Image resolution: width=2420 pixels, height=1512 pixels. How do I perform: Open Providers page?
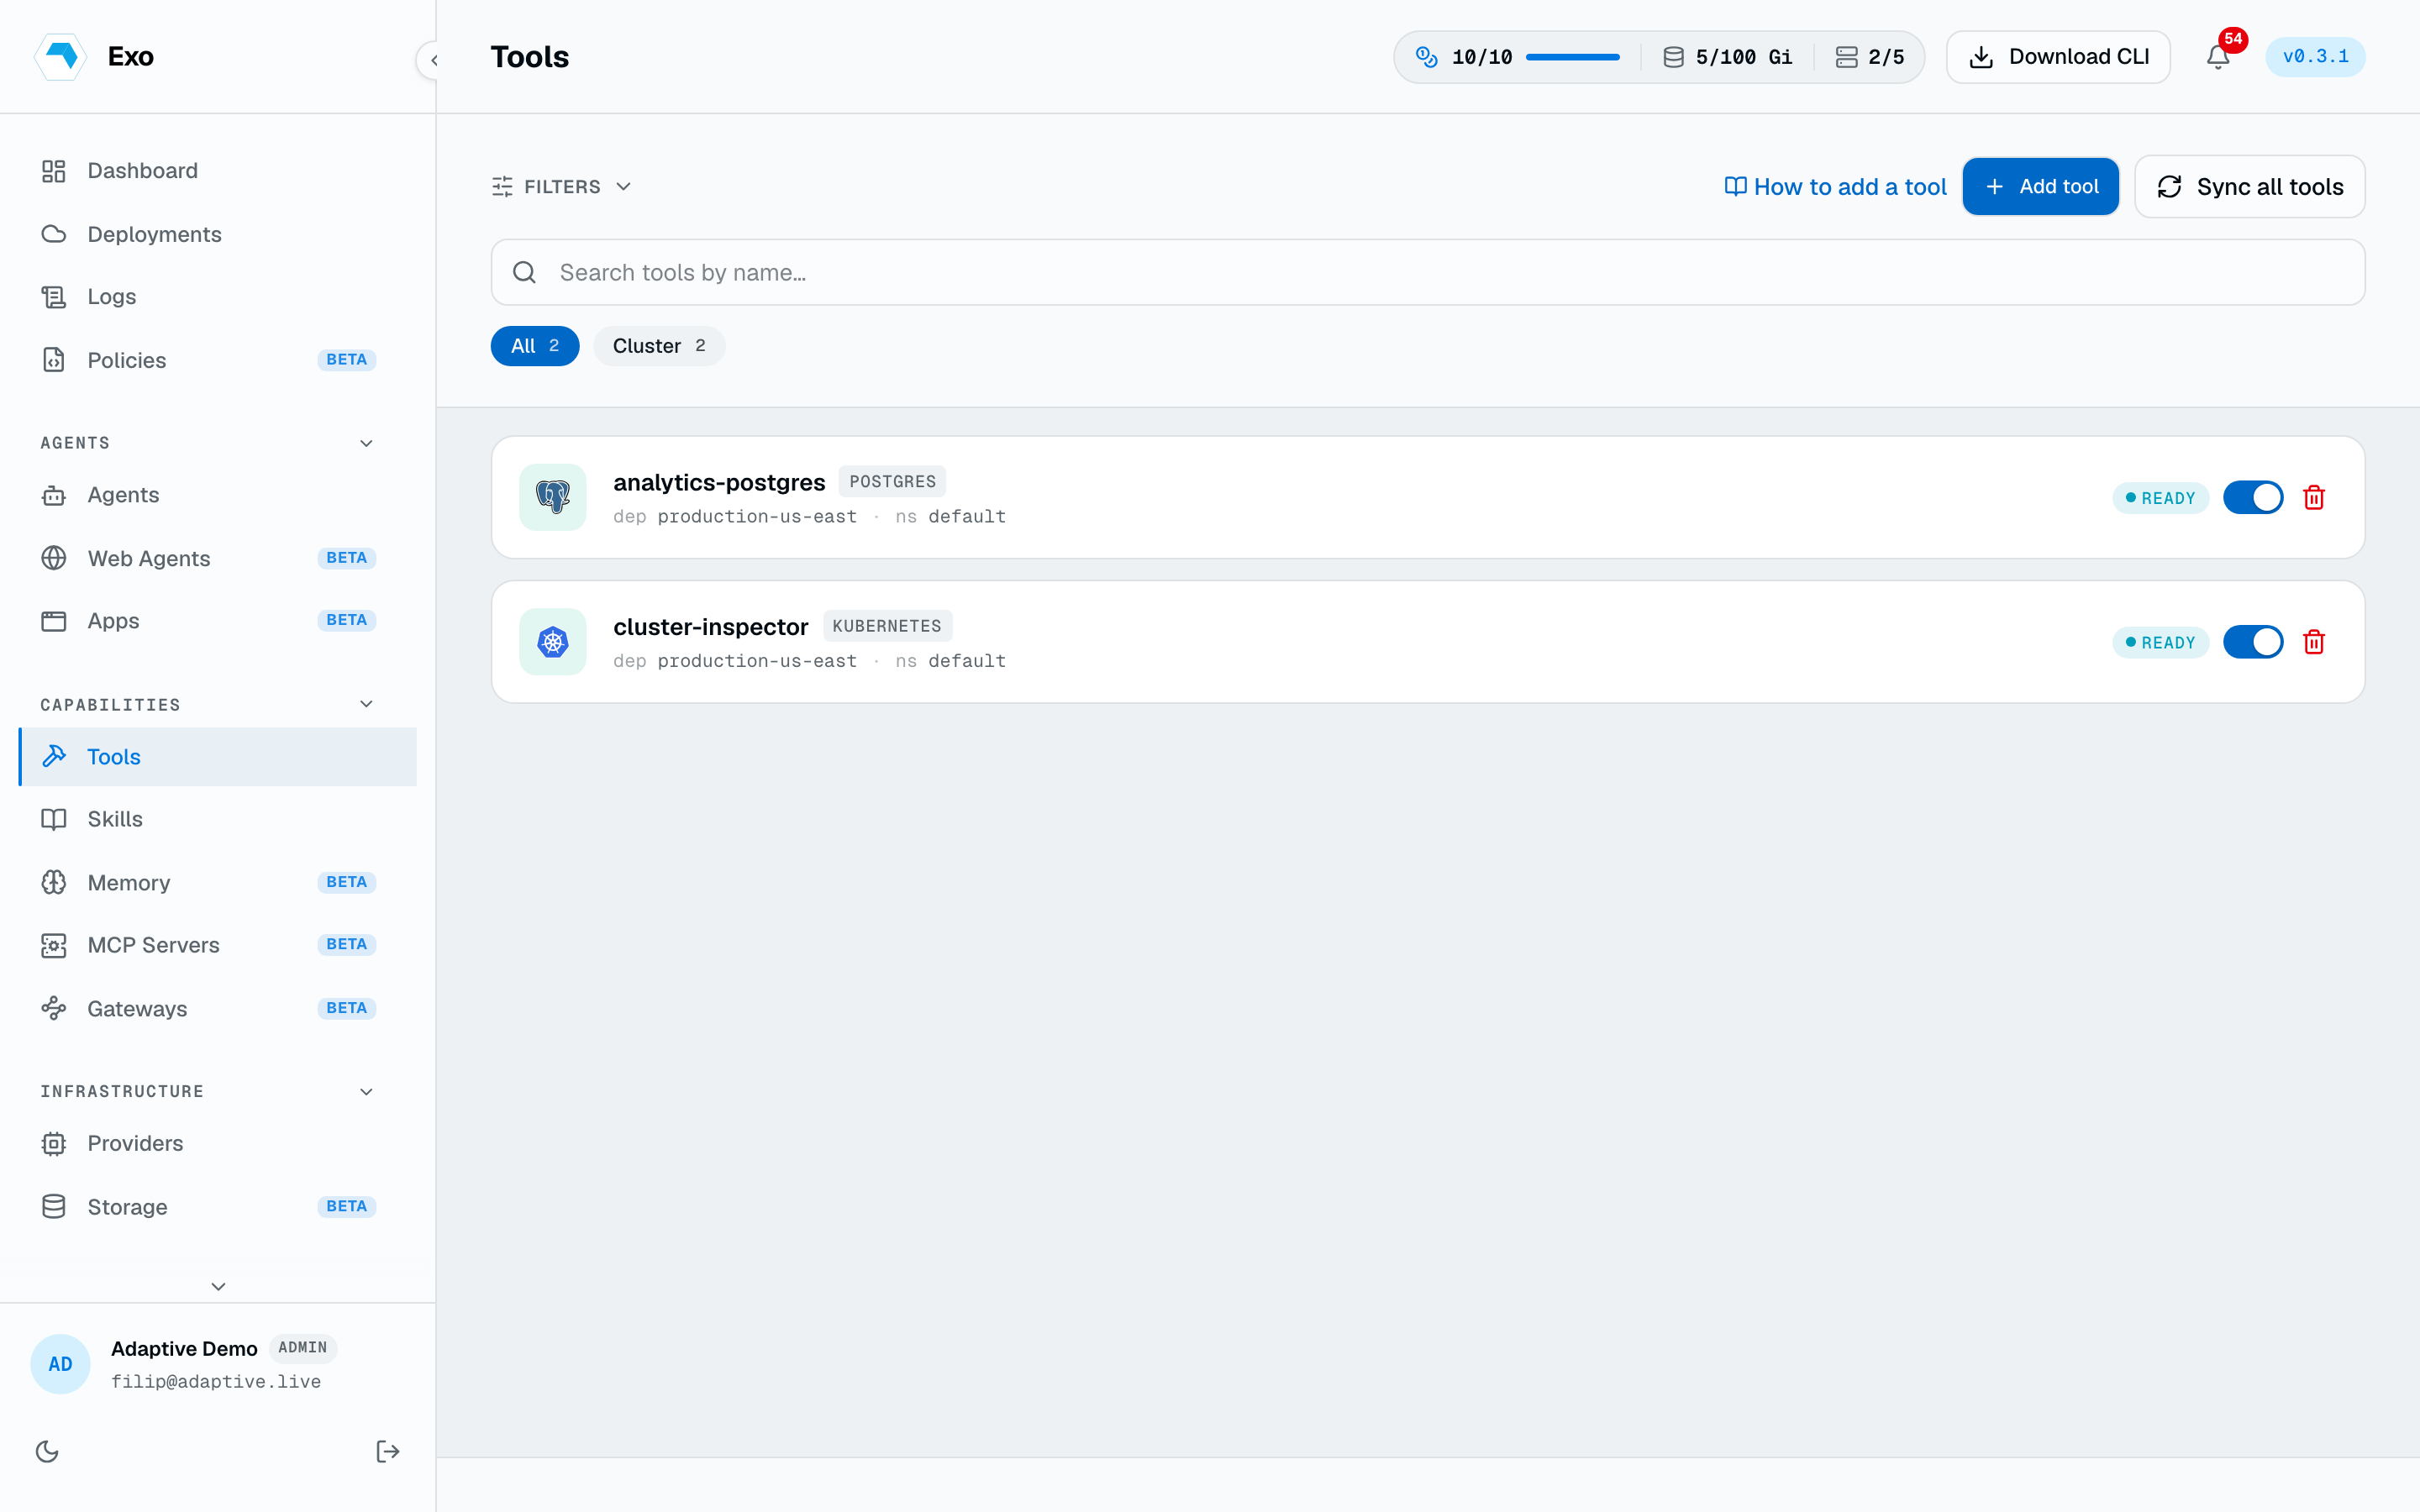(217, 1143)
